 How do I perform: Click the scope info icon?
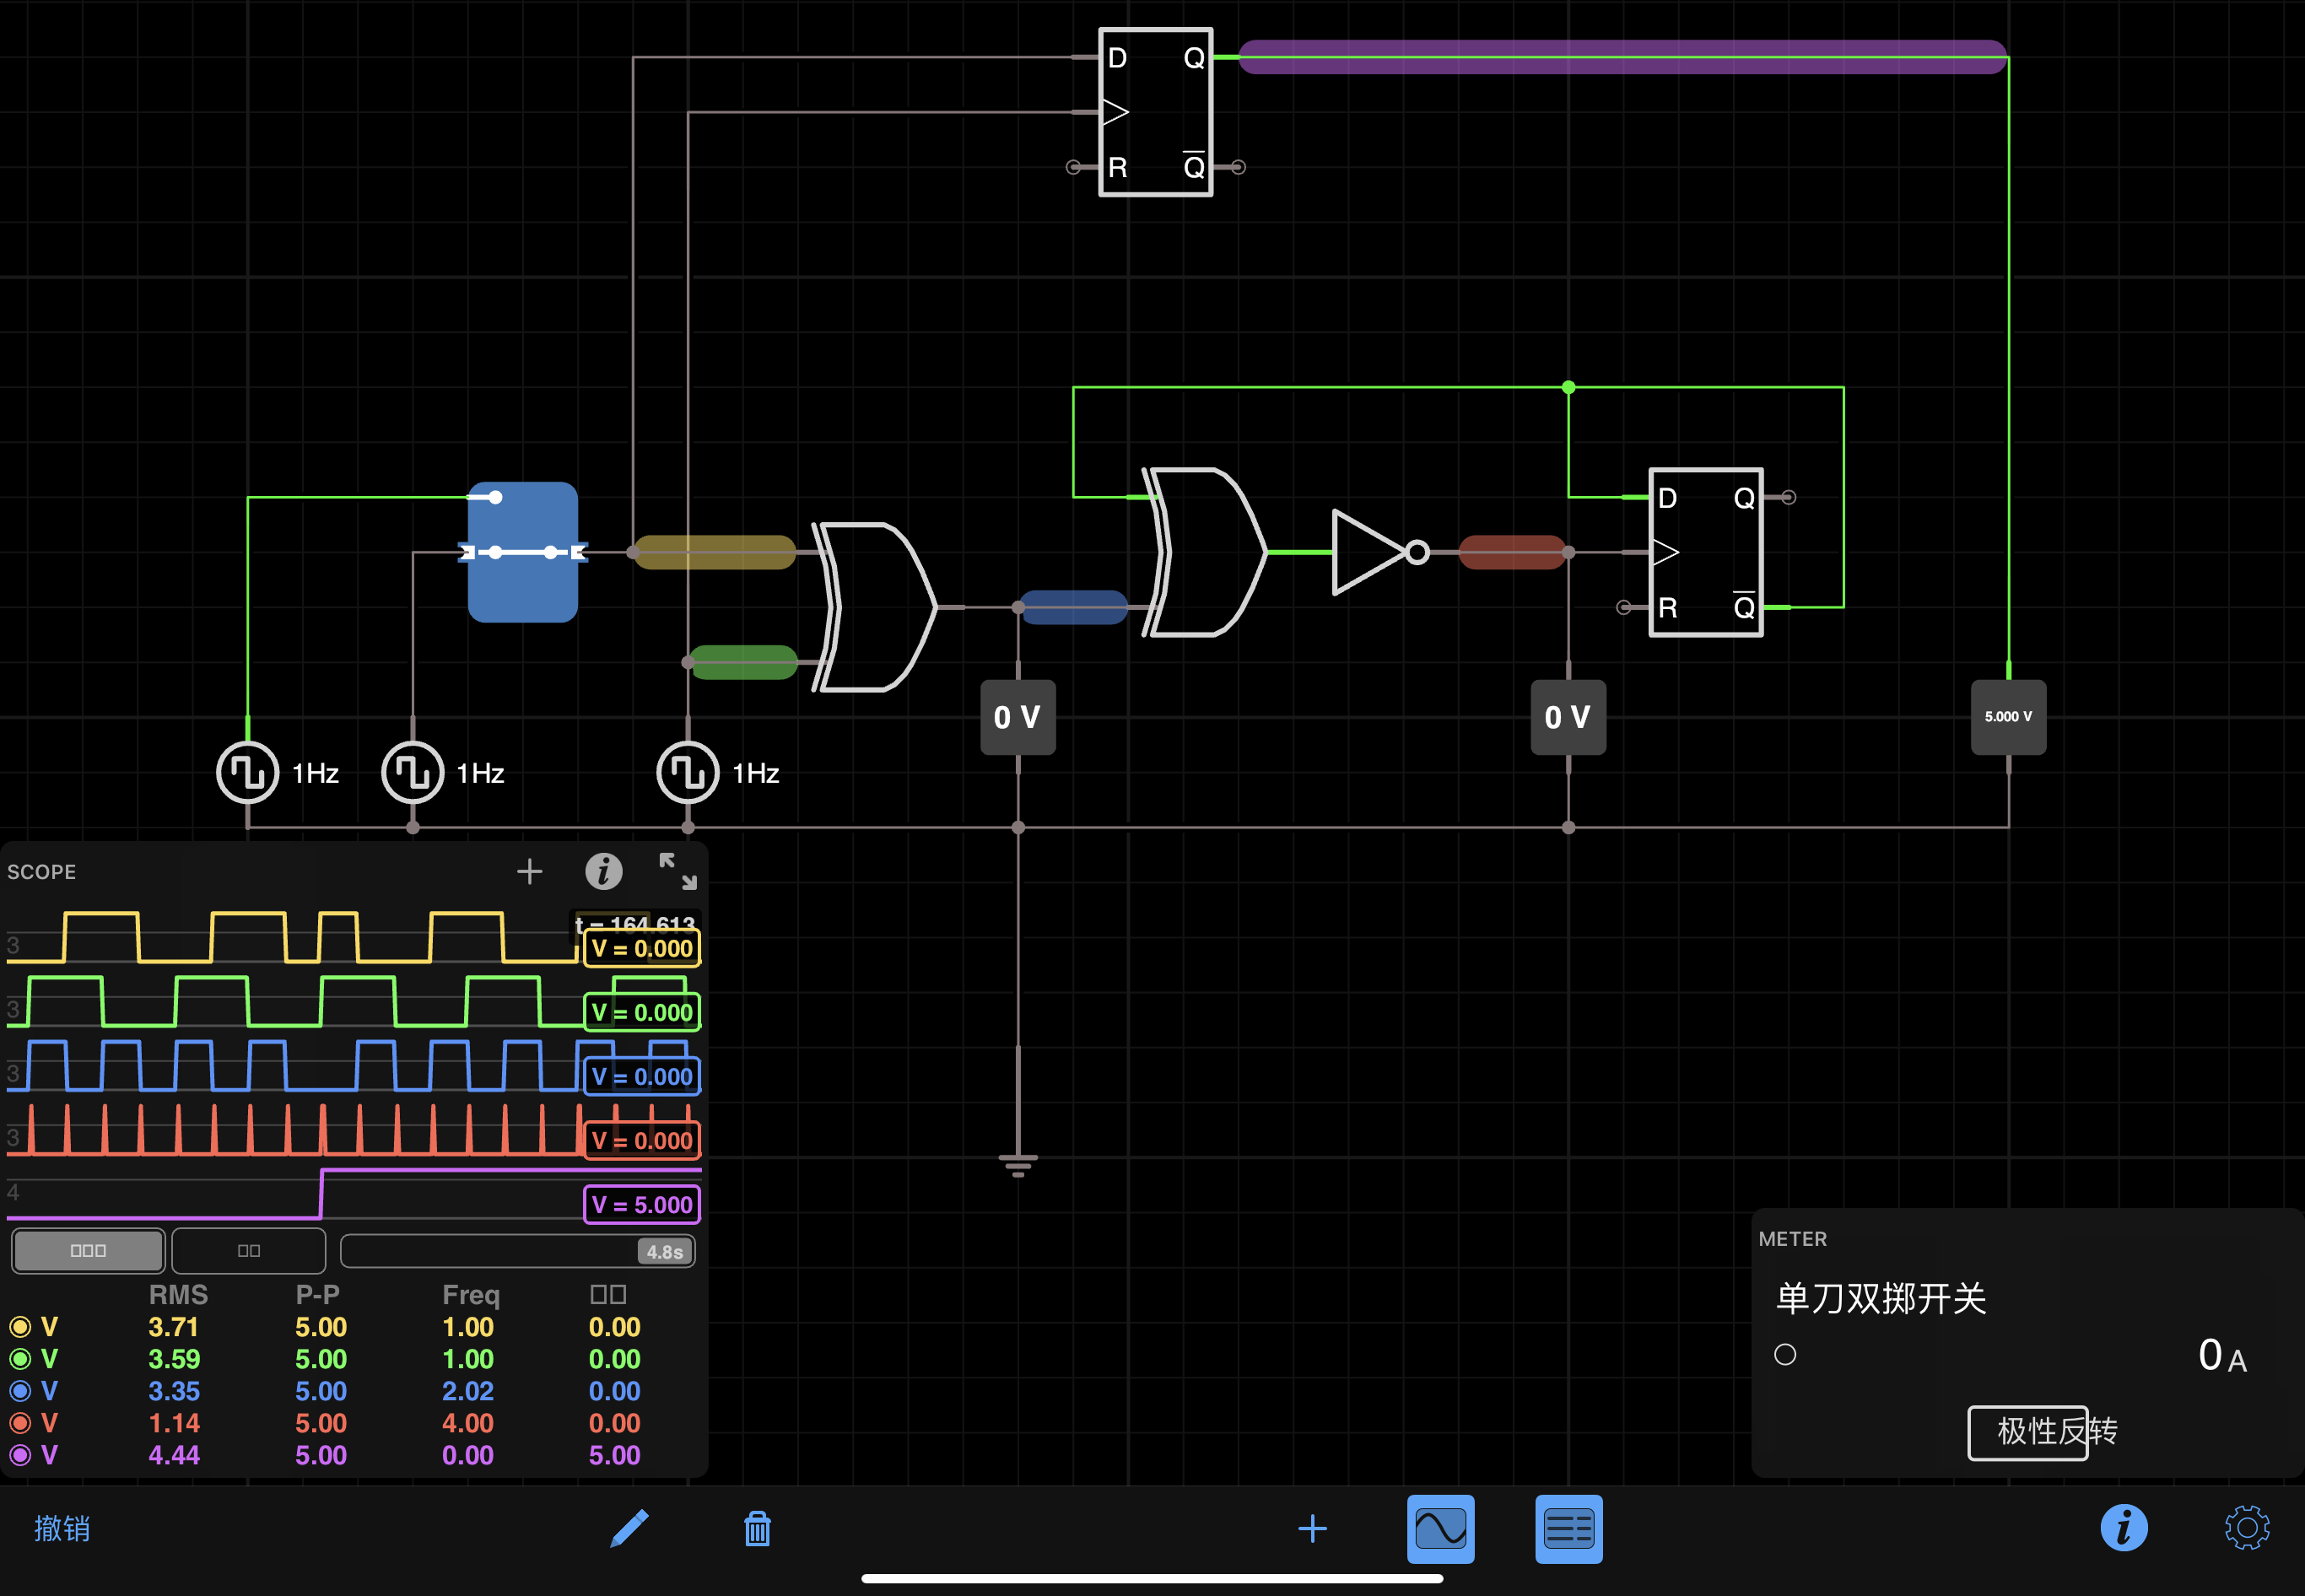603,871
